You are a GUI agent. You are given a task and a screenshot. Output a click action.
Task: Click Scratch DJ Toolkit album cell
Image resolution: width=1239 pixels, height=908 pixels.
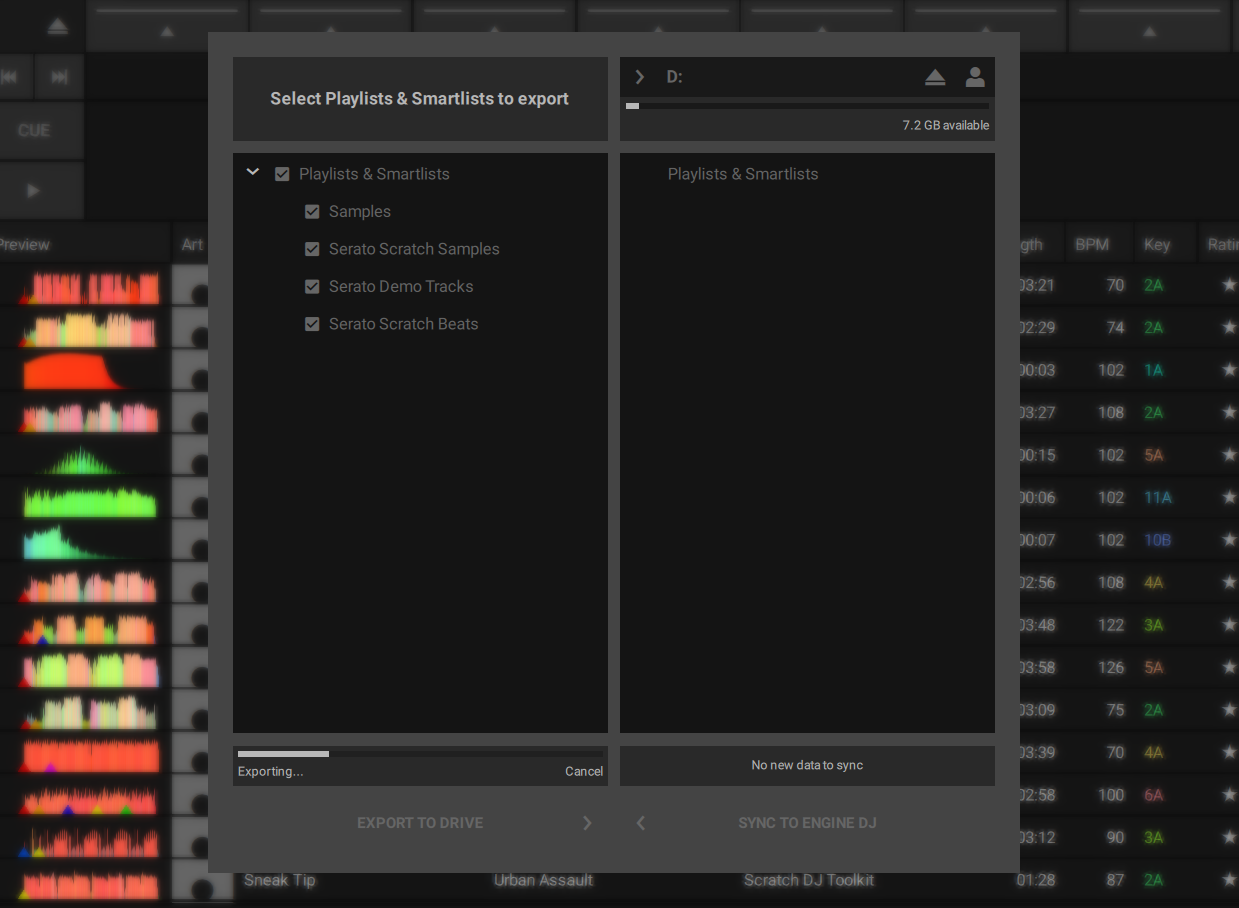[x=809, y=880]
